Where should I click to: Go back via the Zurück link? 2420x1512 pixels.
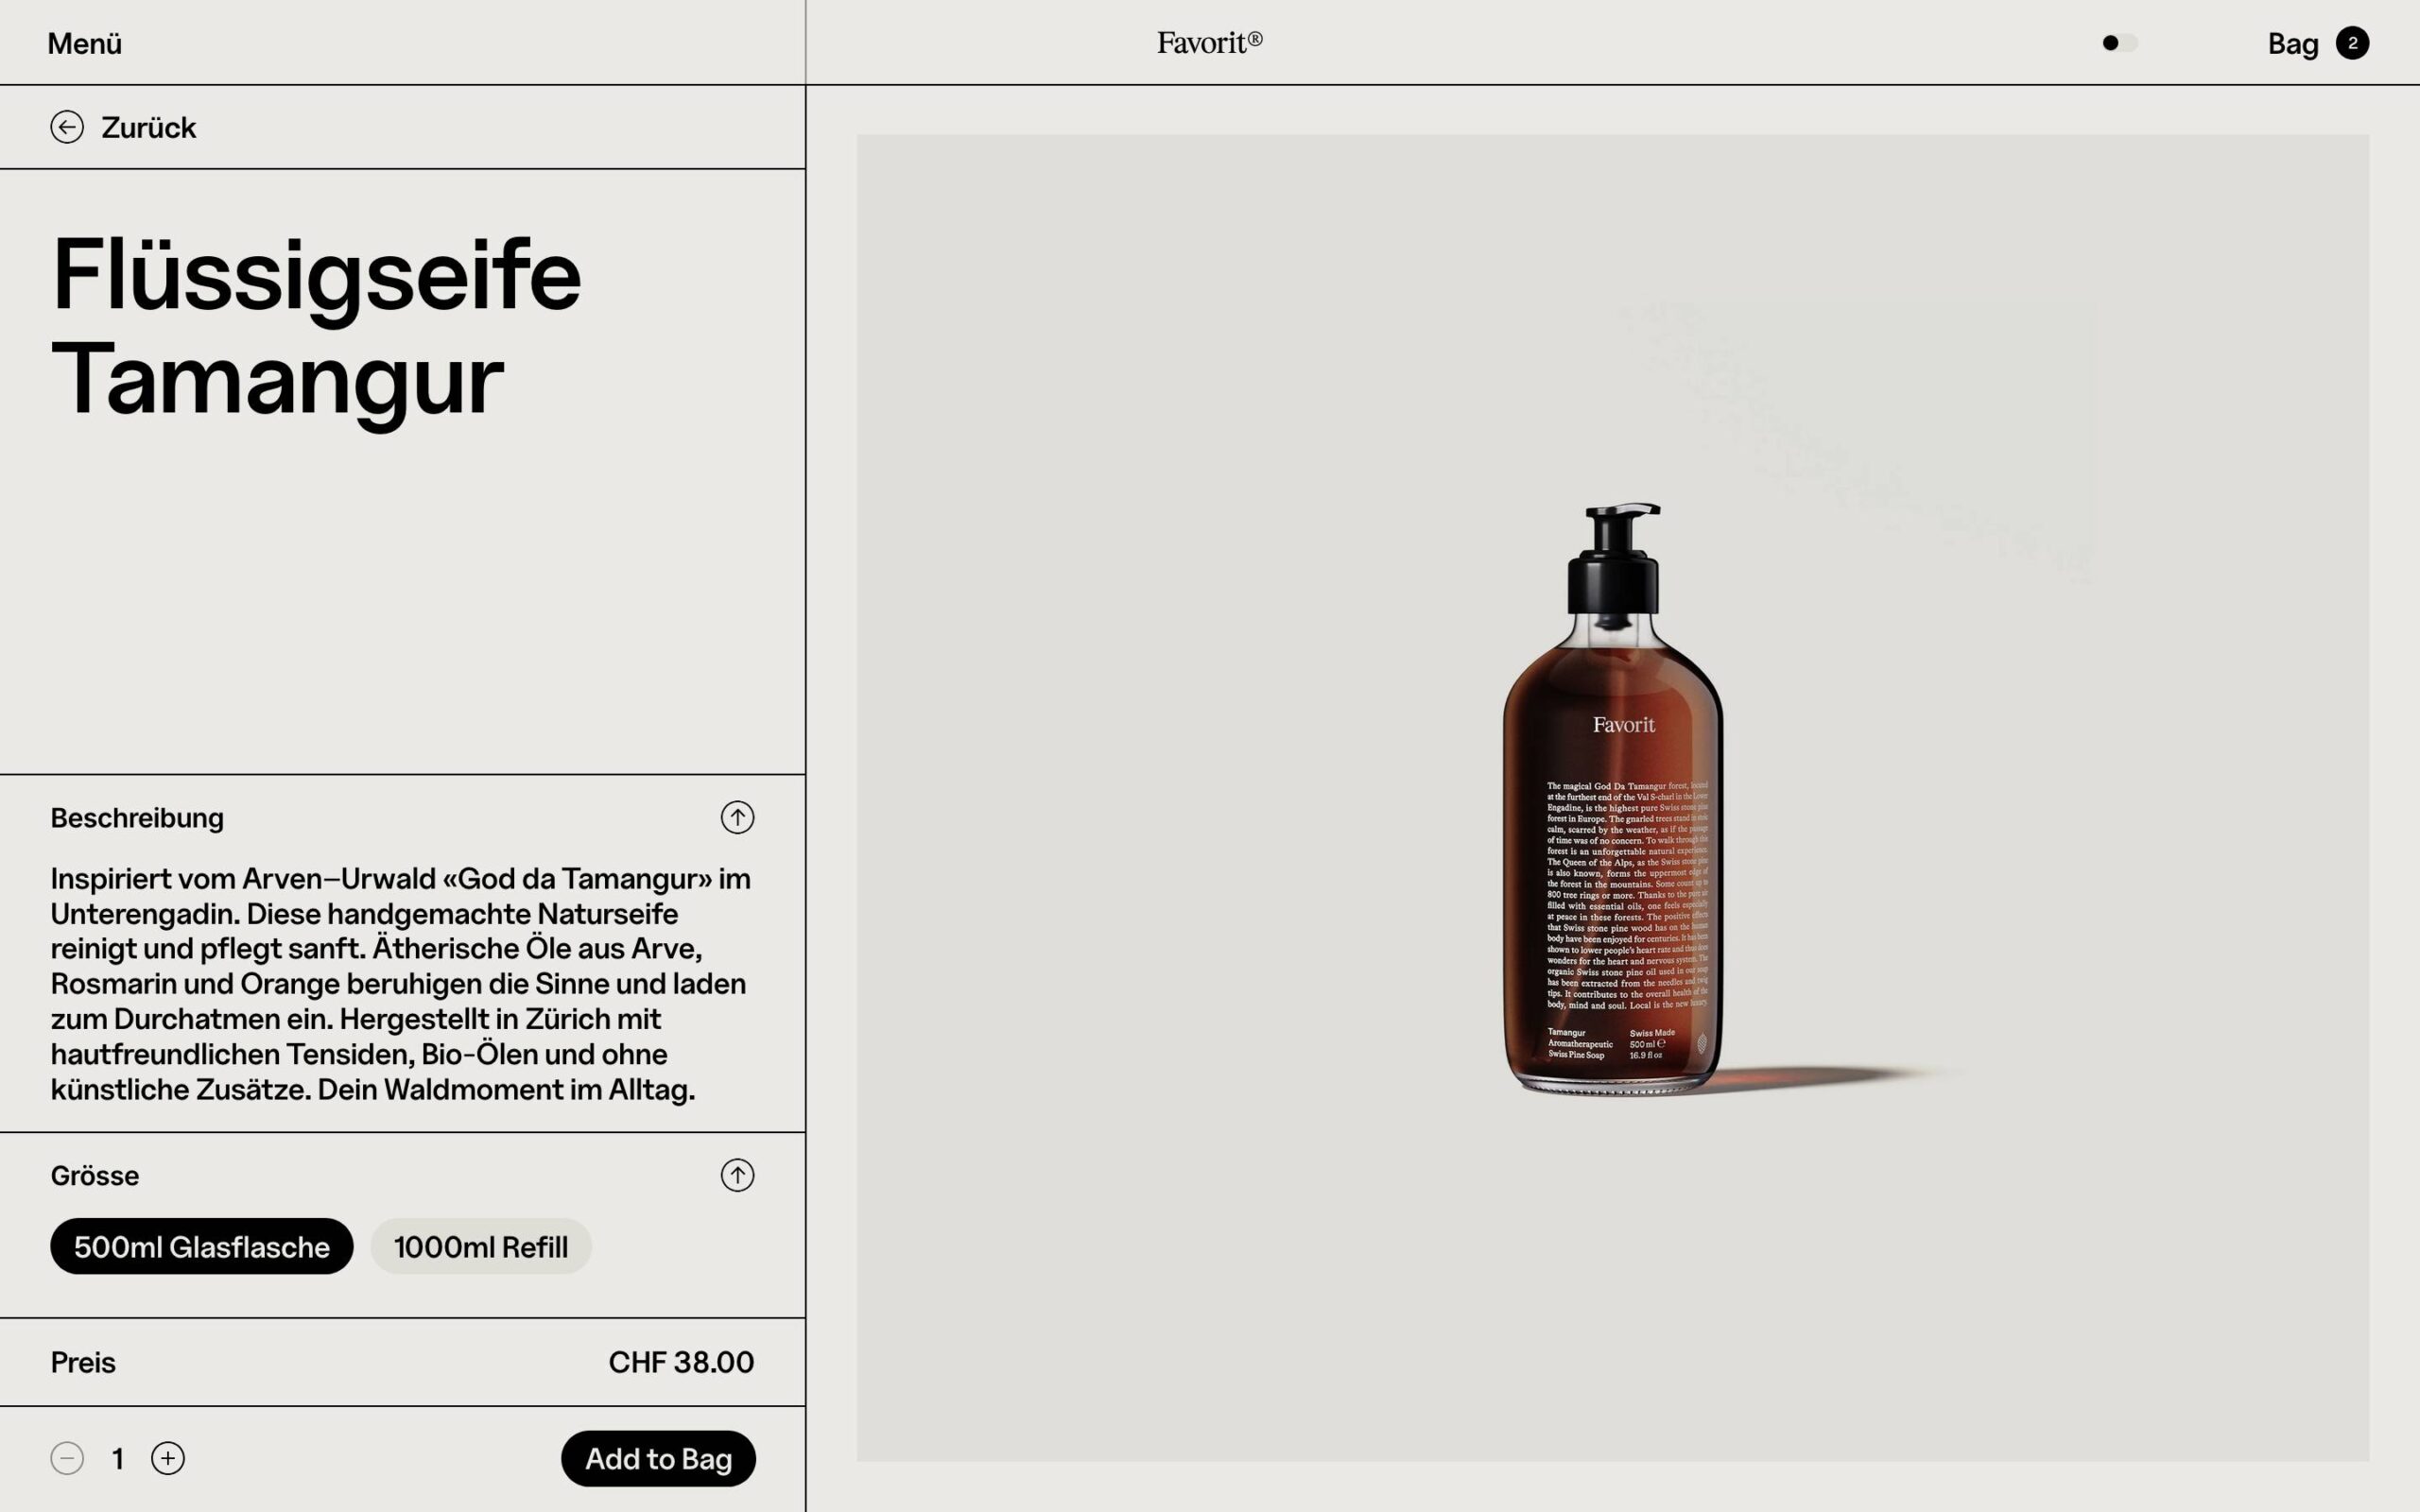(148, 128)
